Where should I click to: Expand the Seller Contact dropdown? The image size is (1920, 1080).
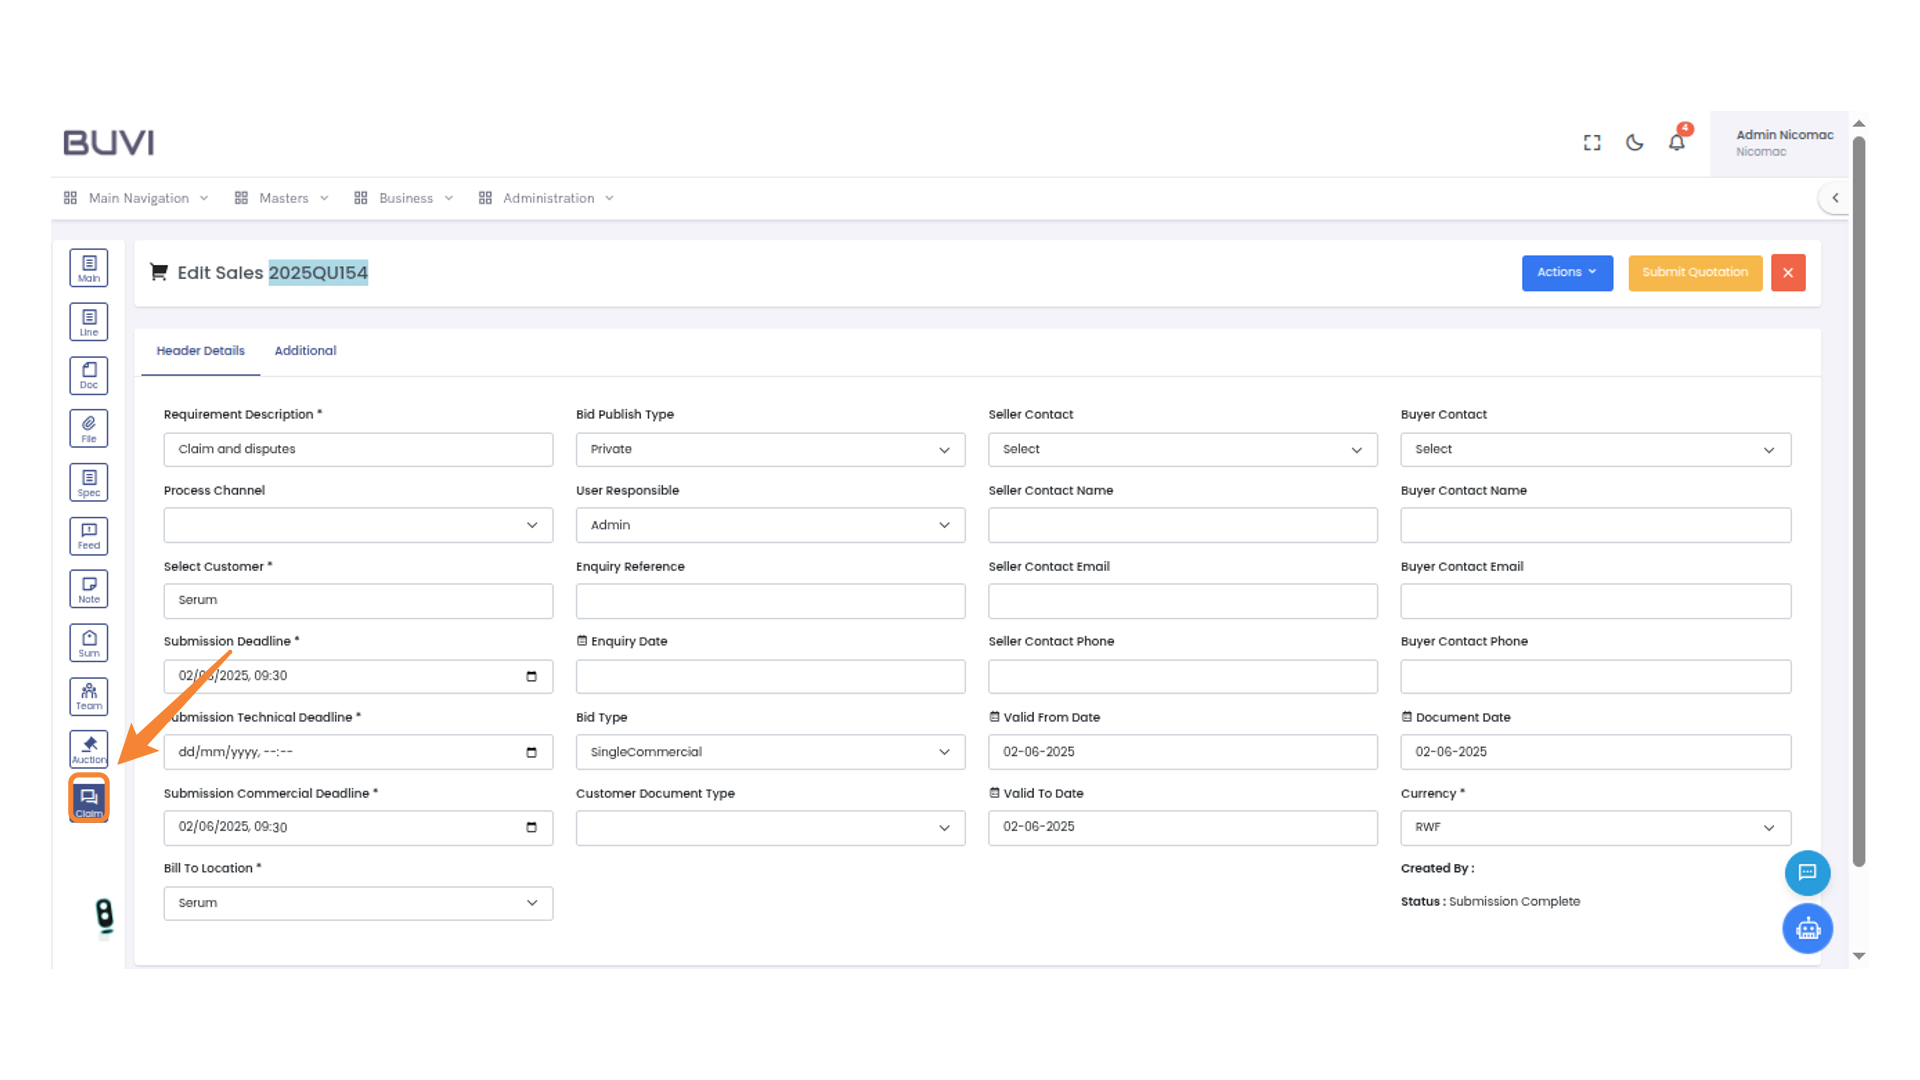pos(1182,449)
